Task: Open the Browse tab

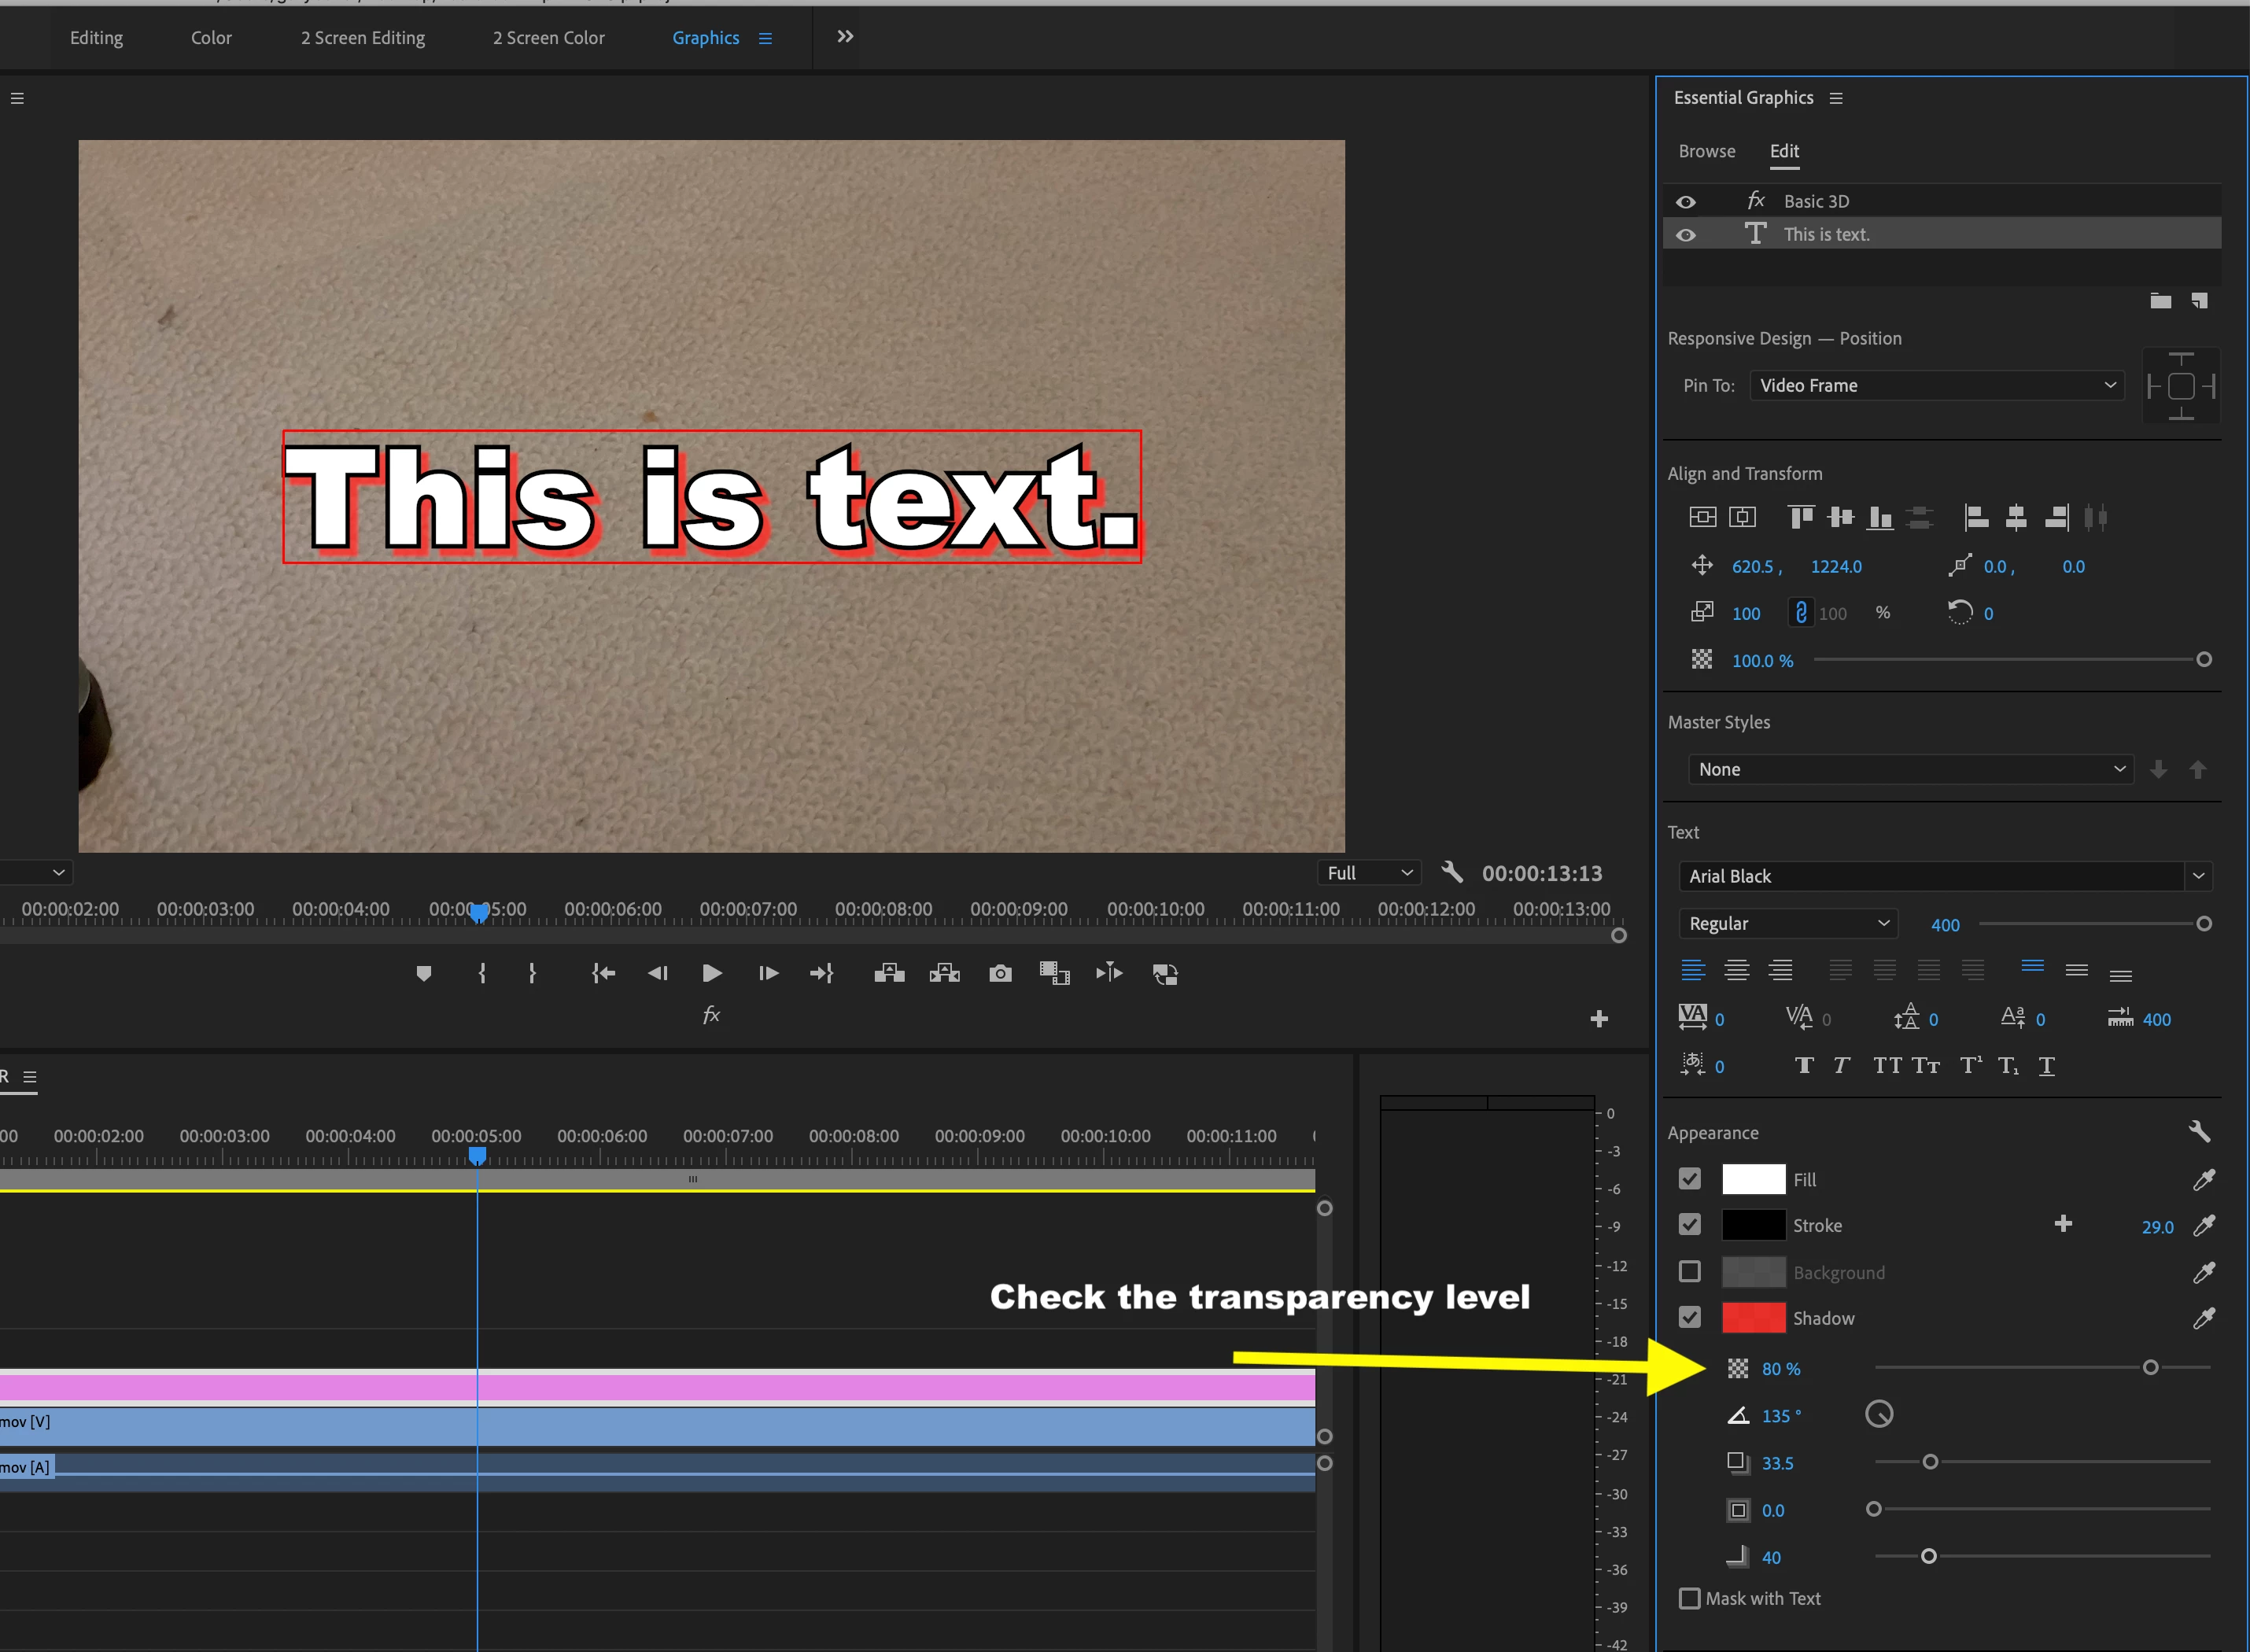Action: coord(1707,151)
